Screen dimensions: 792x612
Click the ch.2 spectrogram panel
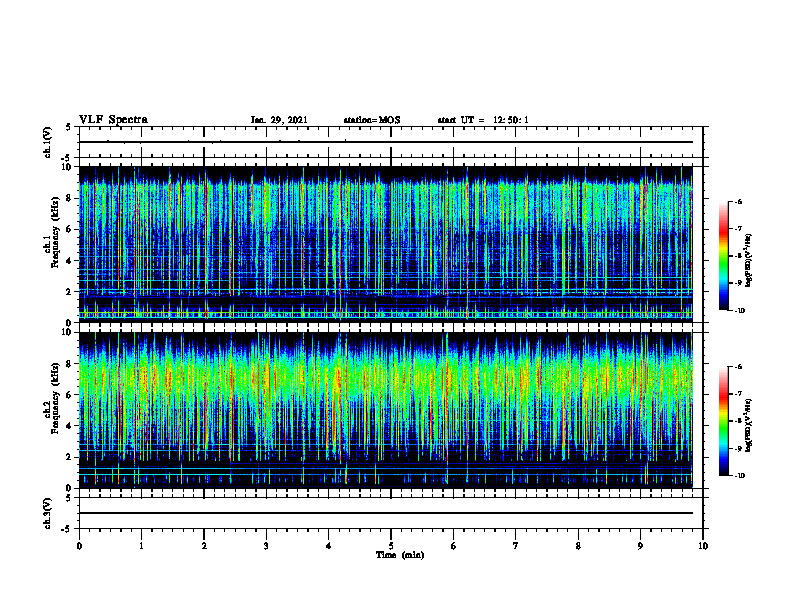386,410
